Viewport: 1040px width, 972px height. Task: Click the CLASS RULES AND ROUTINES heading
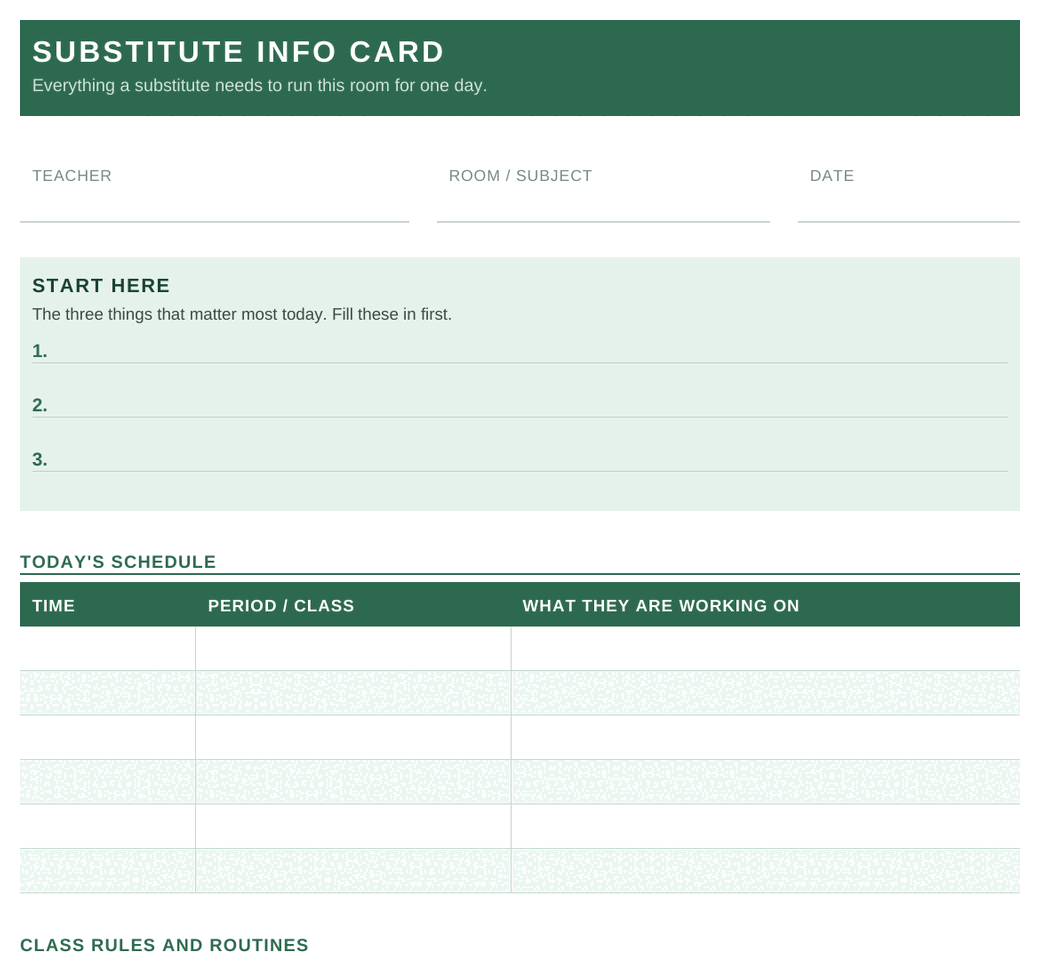click(164, 945)
